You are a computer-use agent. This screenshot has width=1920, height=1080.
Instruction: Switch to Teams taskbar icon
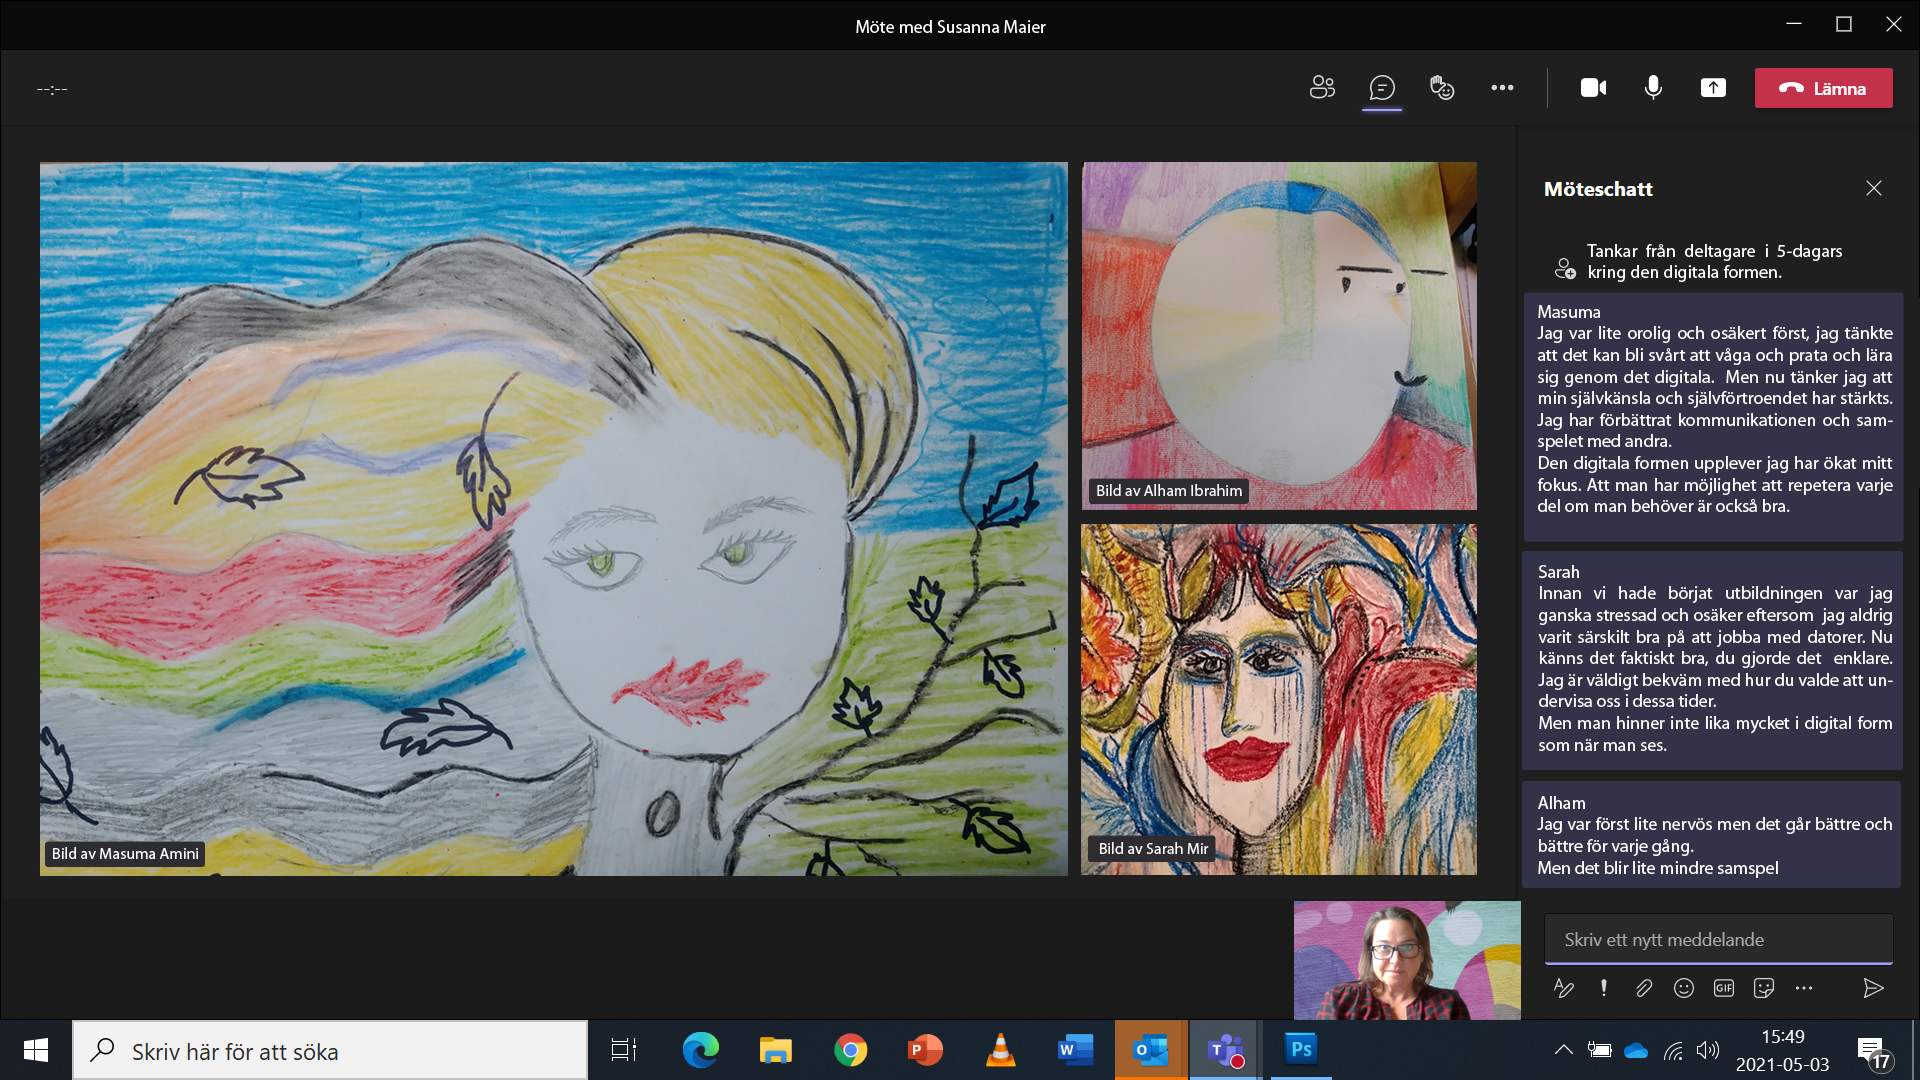(1226, 1050)
